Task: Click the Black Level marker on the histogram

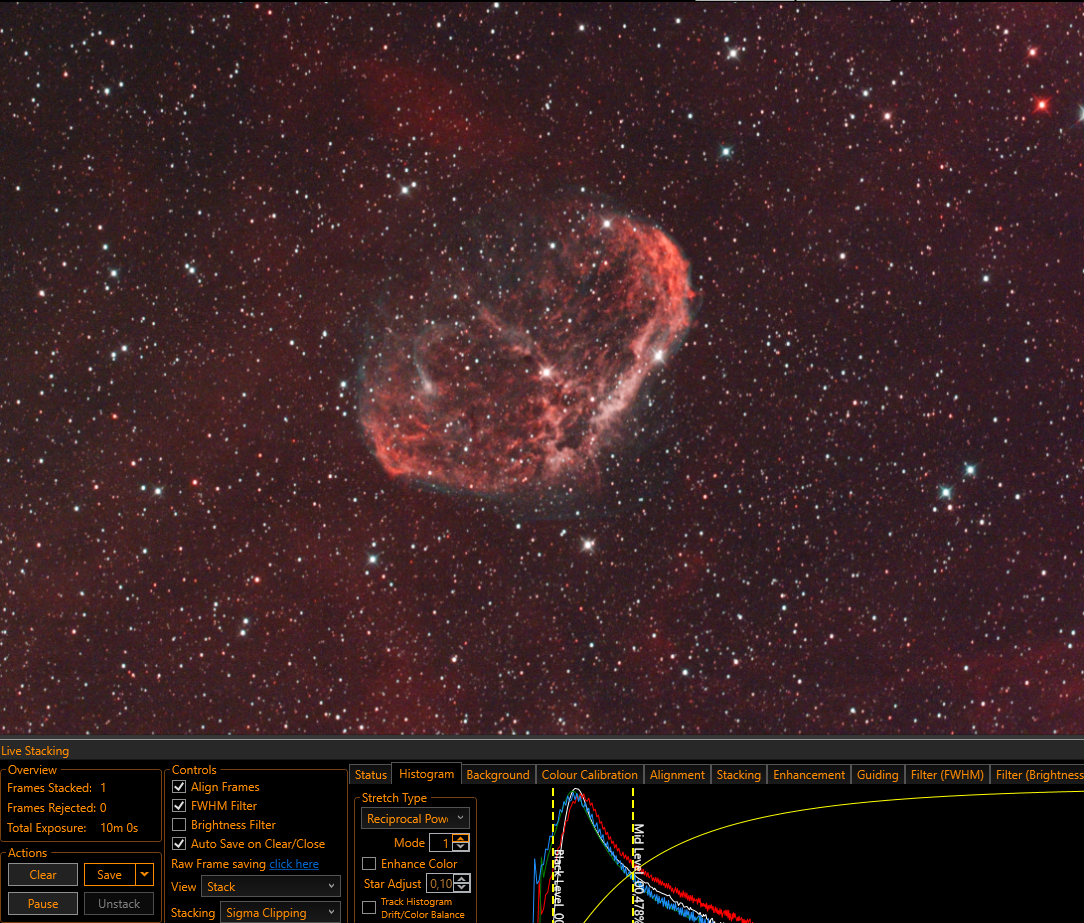Action: pos(554,855)
